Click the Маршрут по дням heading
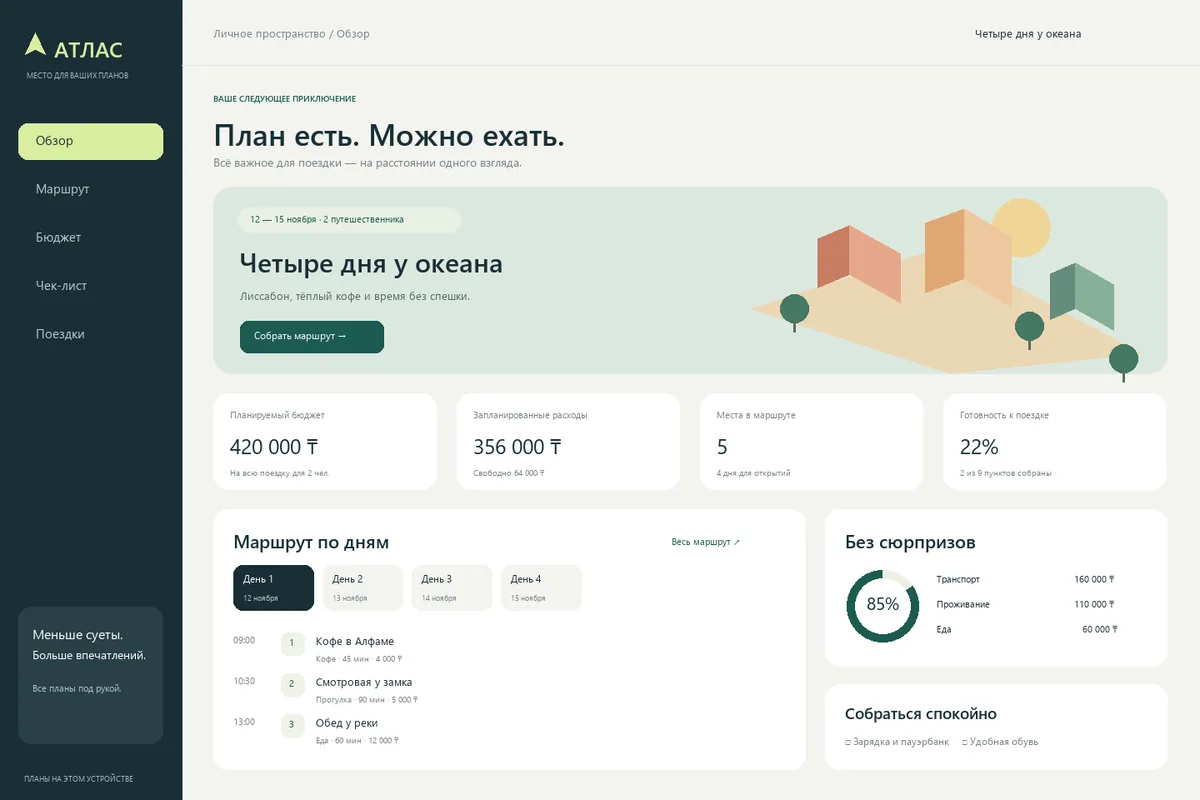Viewport: 1200px width, 800px height. 311,542
